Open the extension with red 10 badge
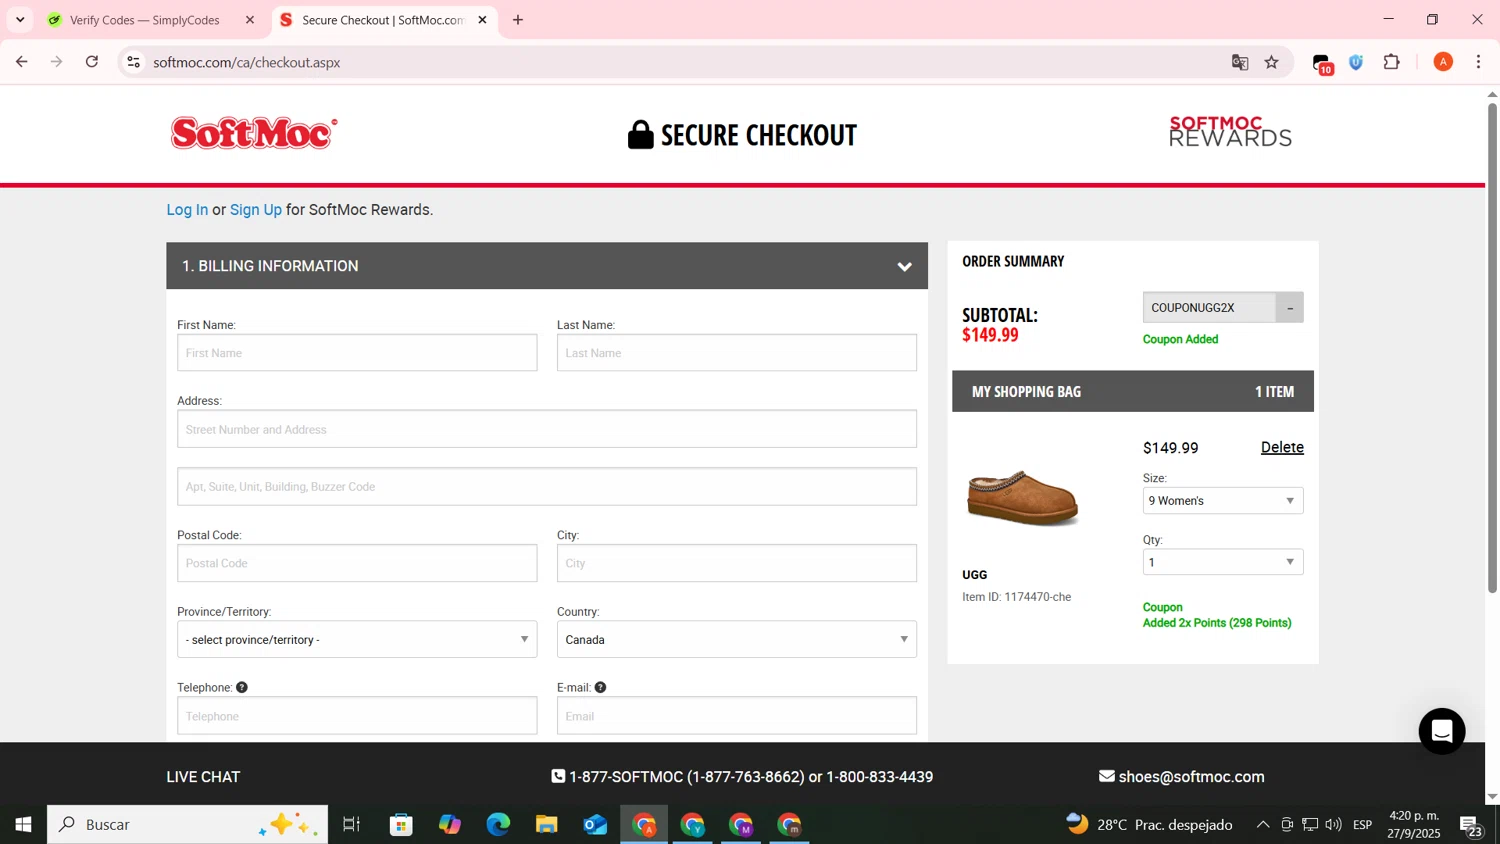 (1322, 63)
